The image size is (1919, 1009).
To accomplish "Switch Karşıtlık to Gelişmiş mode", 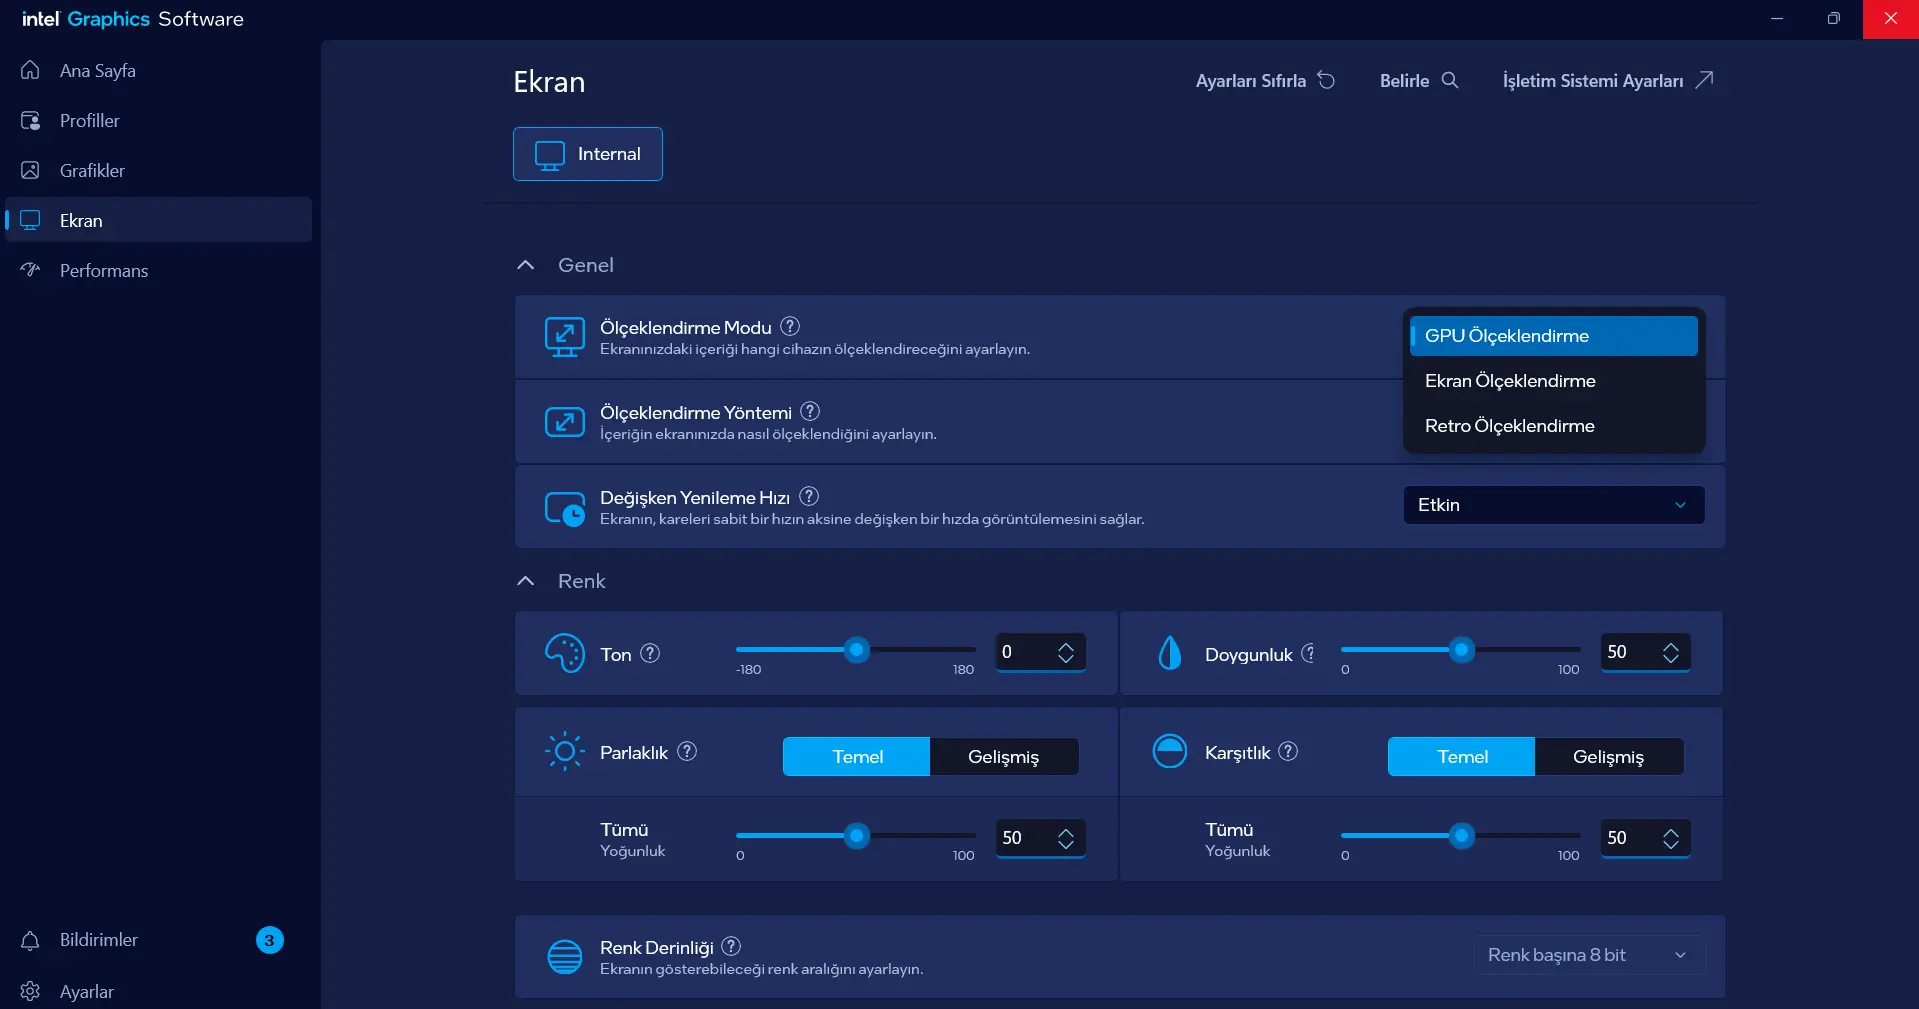I will (1609, 757).
